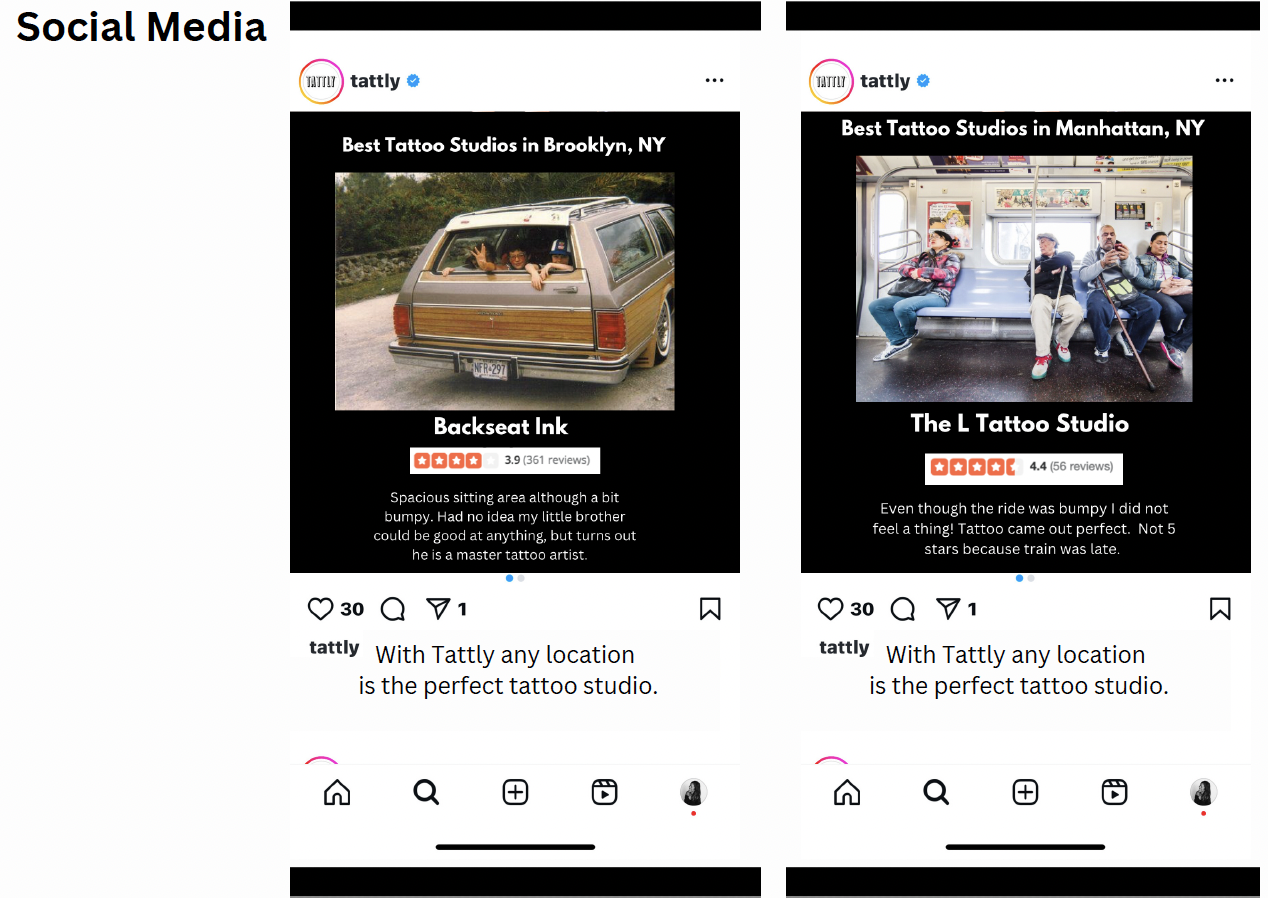Select 'Backseat Ink' studio name
1268x898 pixels.
pos(501,426)
